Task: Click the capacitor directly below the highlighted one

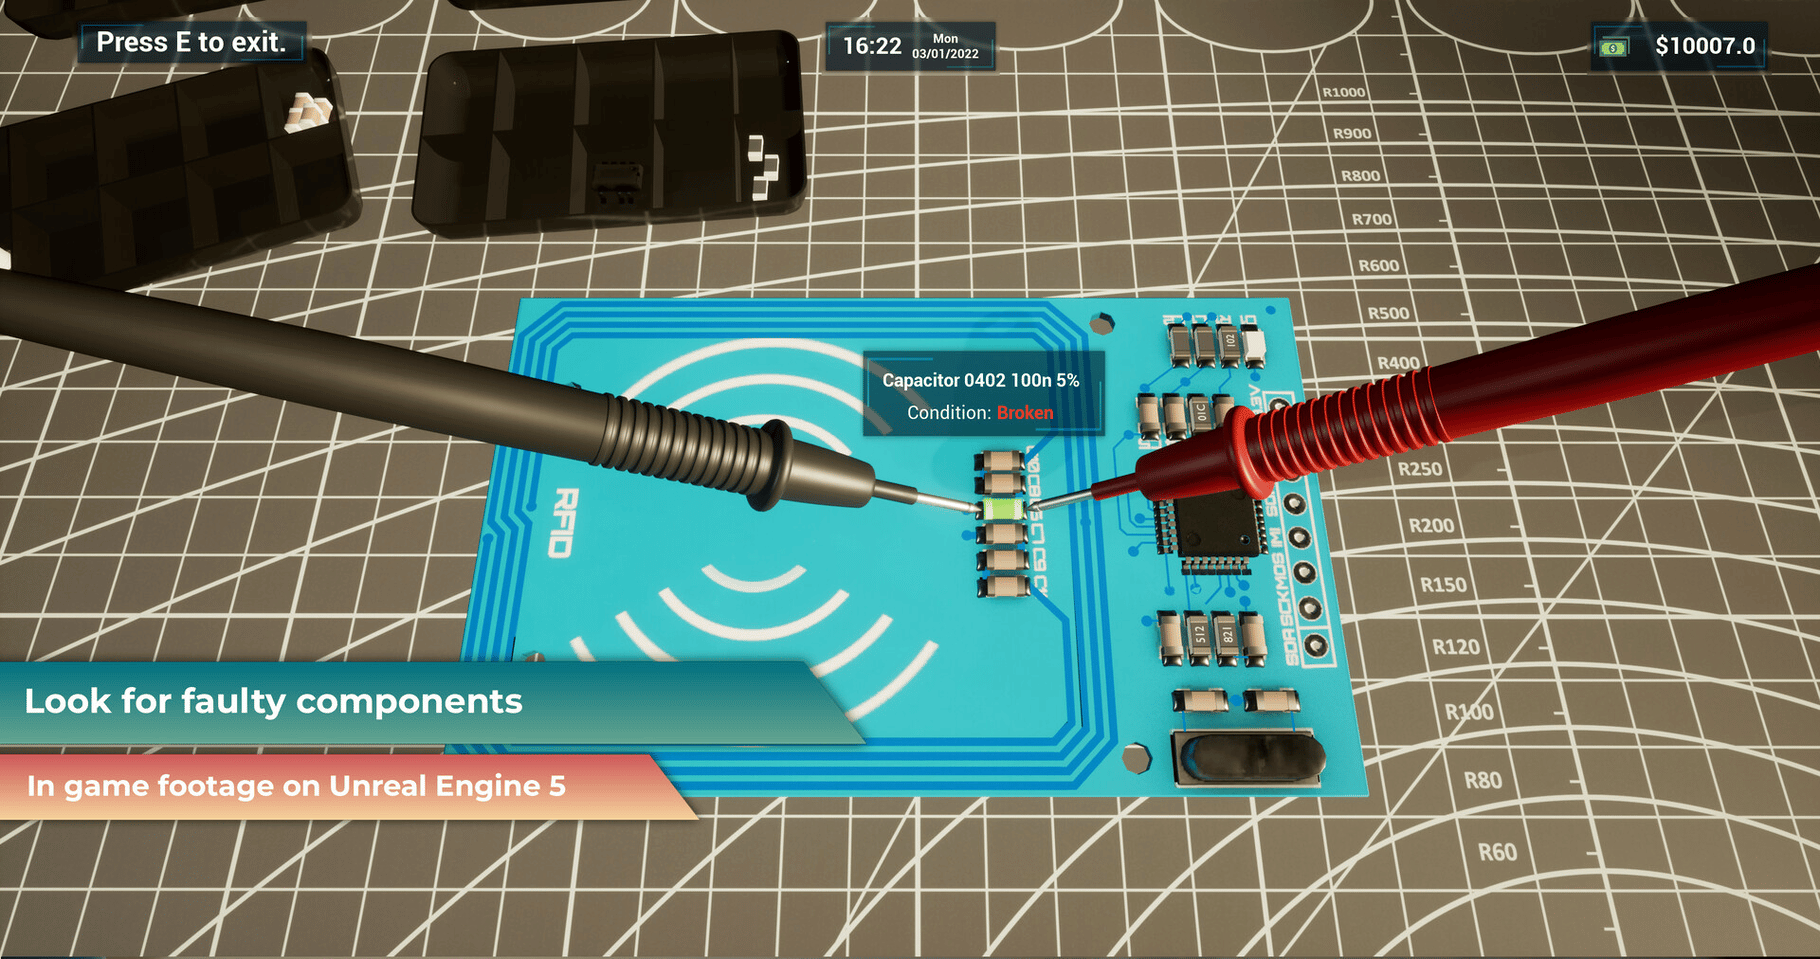Action: [1003, 534]
